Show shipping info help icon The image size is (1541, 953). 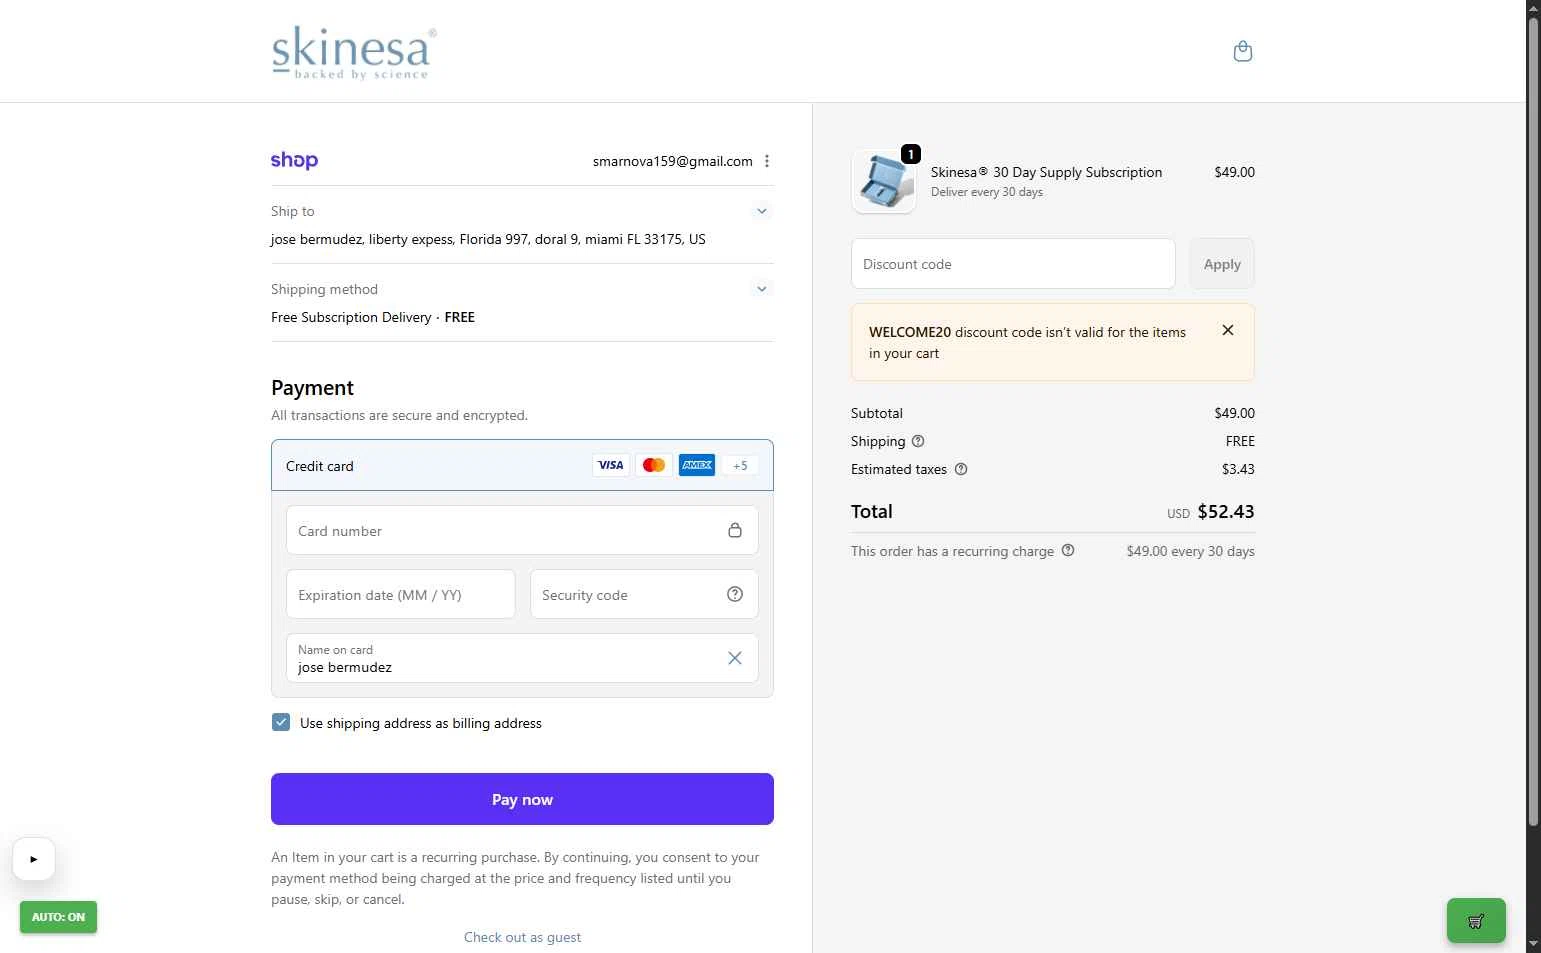(918, 441)
